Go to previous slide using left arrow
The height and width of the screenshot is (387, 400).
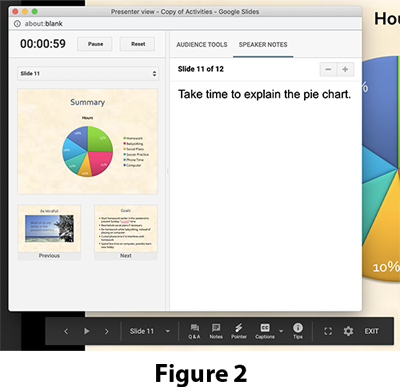click(x=66, y=331)
